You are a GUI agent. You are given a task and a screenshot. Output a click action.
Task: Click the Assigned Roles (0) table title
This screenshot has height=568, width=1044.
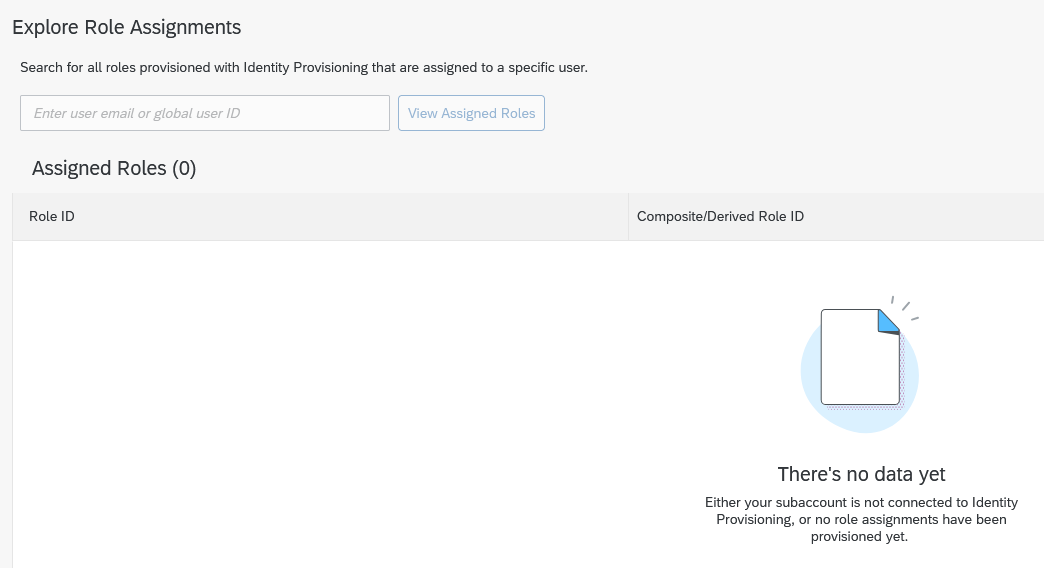pos(114,168)
